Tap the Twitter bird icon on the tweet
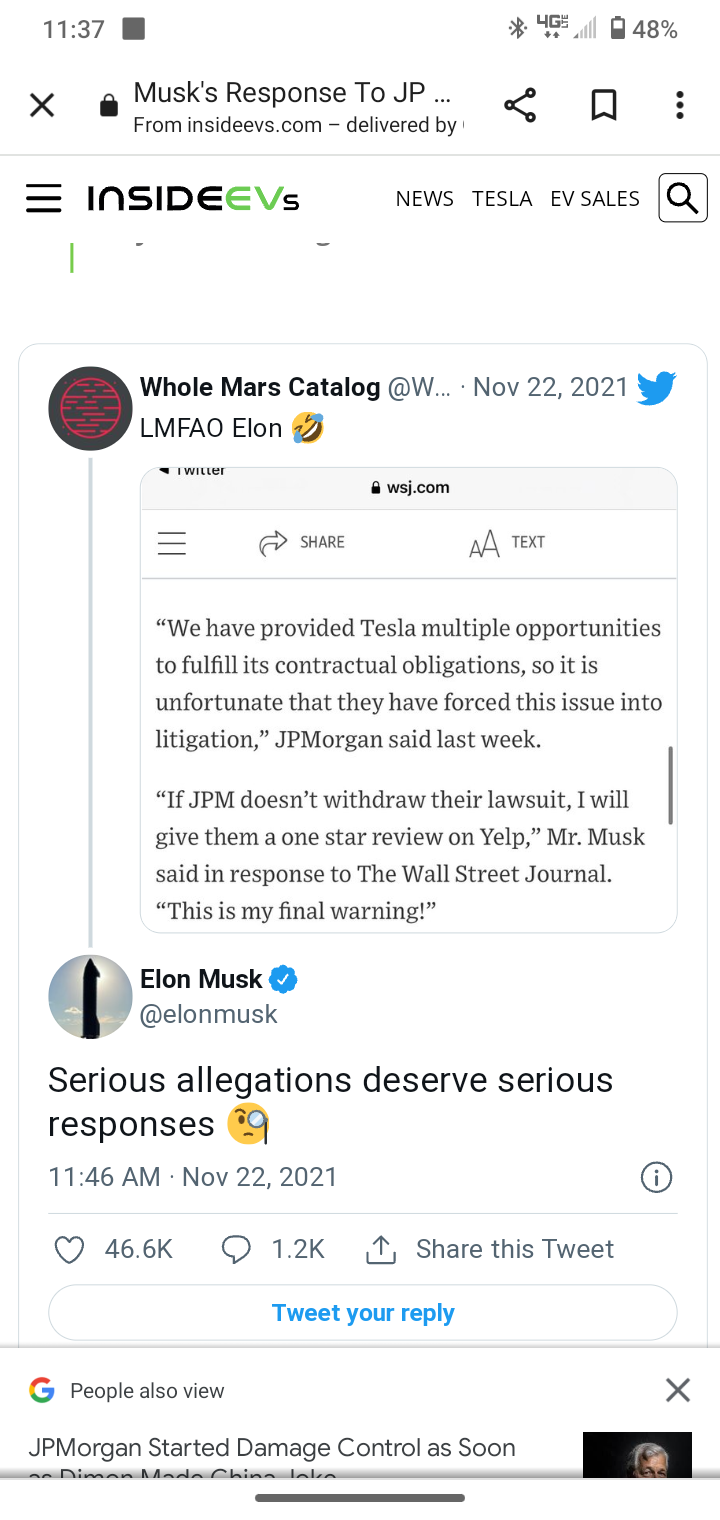This screenshot has height=1520, width=720. tap(656, 387)
